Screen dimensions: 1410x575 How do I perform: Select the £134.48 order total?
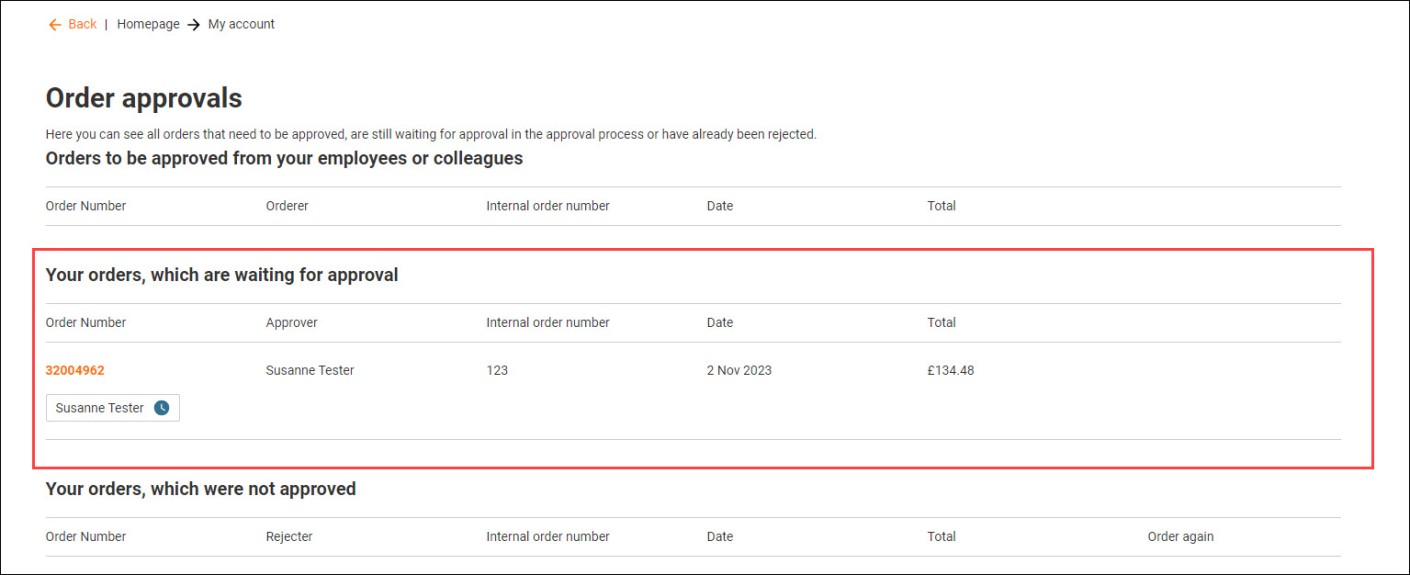click(x=950, y=370)
